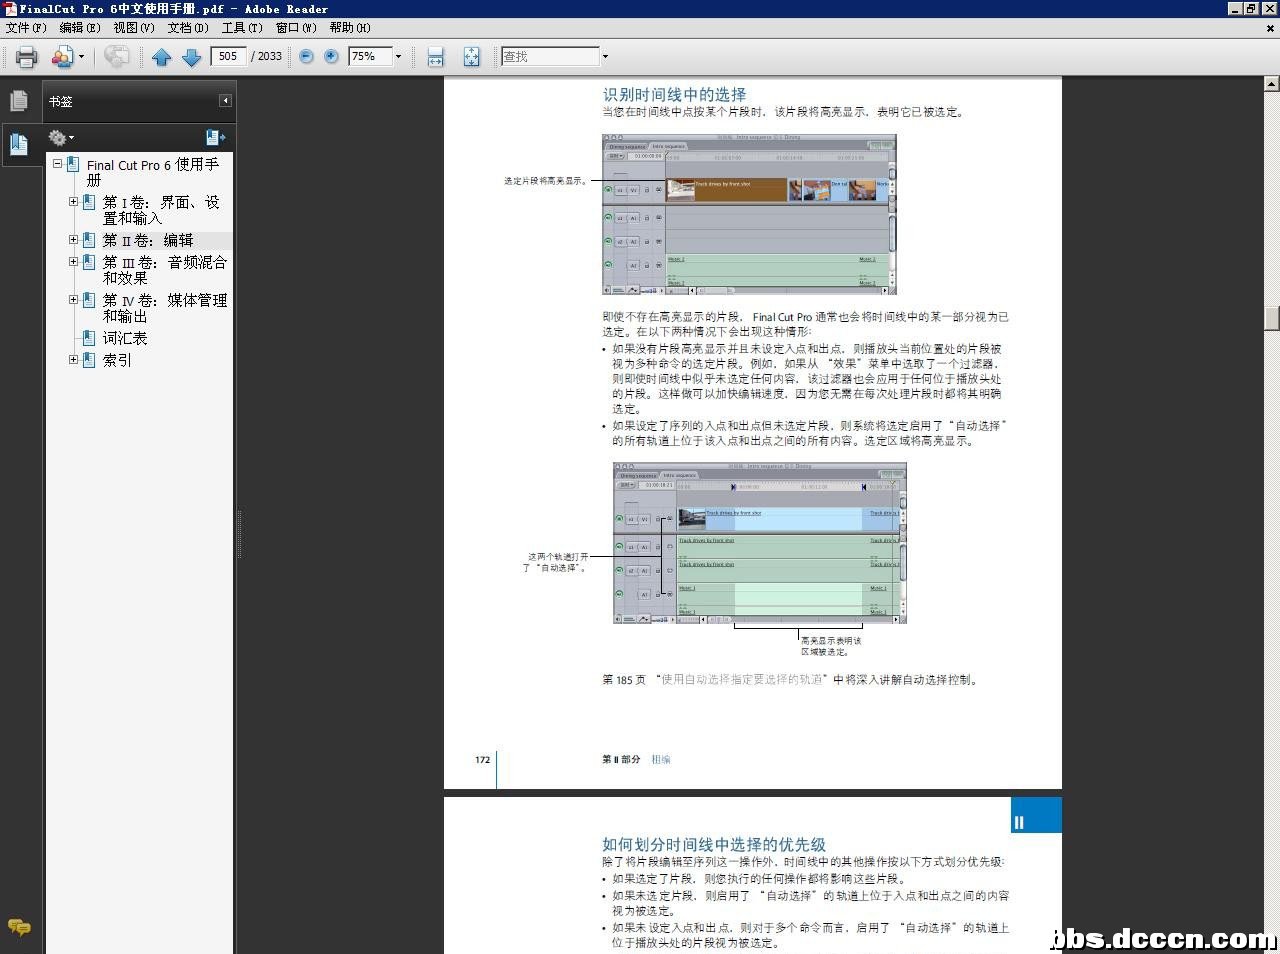Open the 文档(D) menu
Viewport: 1280px width, 954px height.
click(x=188, y=28)
